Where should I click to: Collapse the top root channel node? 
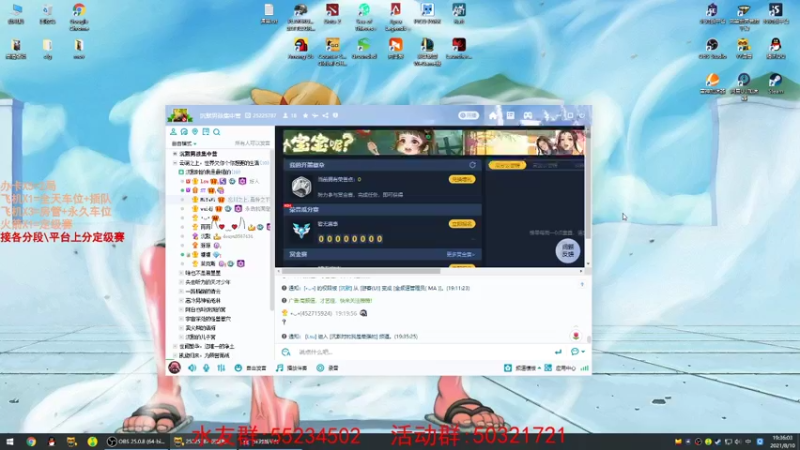tap(175, 154)
